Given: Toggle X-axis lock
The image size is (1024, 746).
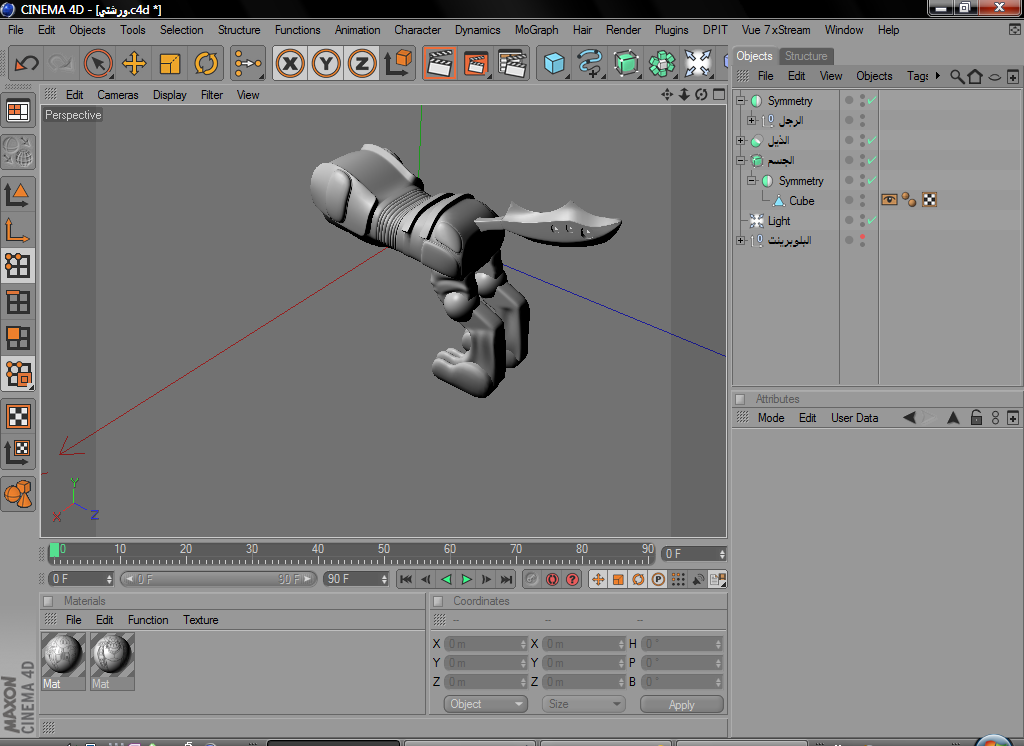Looking at the screenshot, I should pyautogui.click(x=290, y=64).
